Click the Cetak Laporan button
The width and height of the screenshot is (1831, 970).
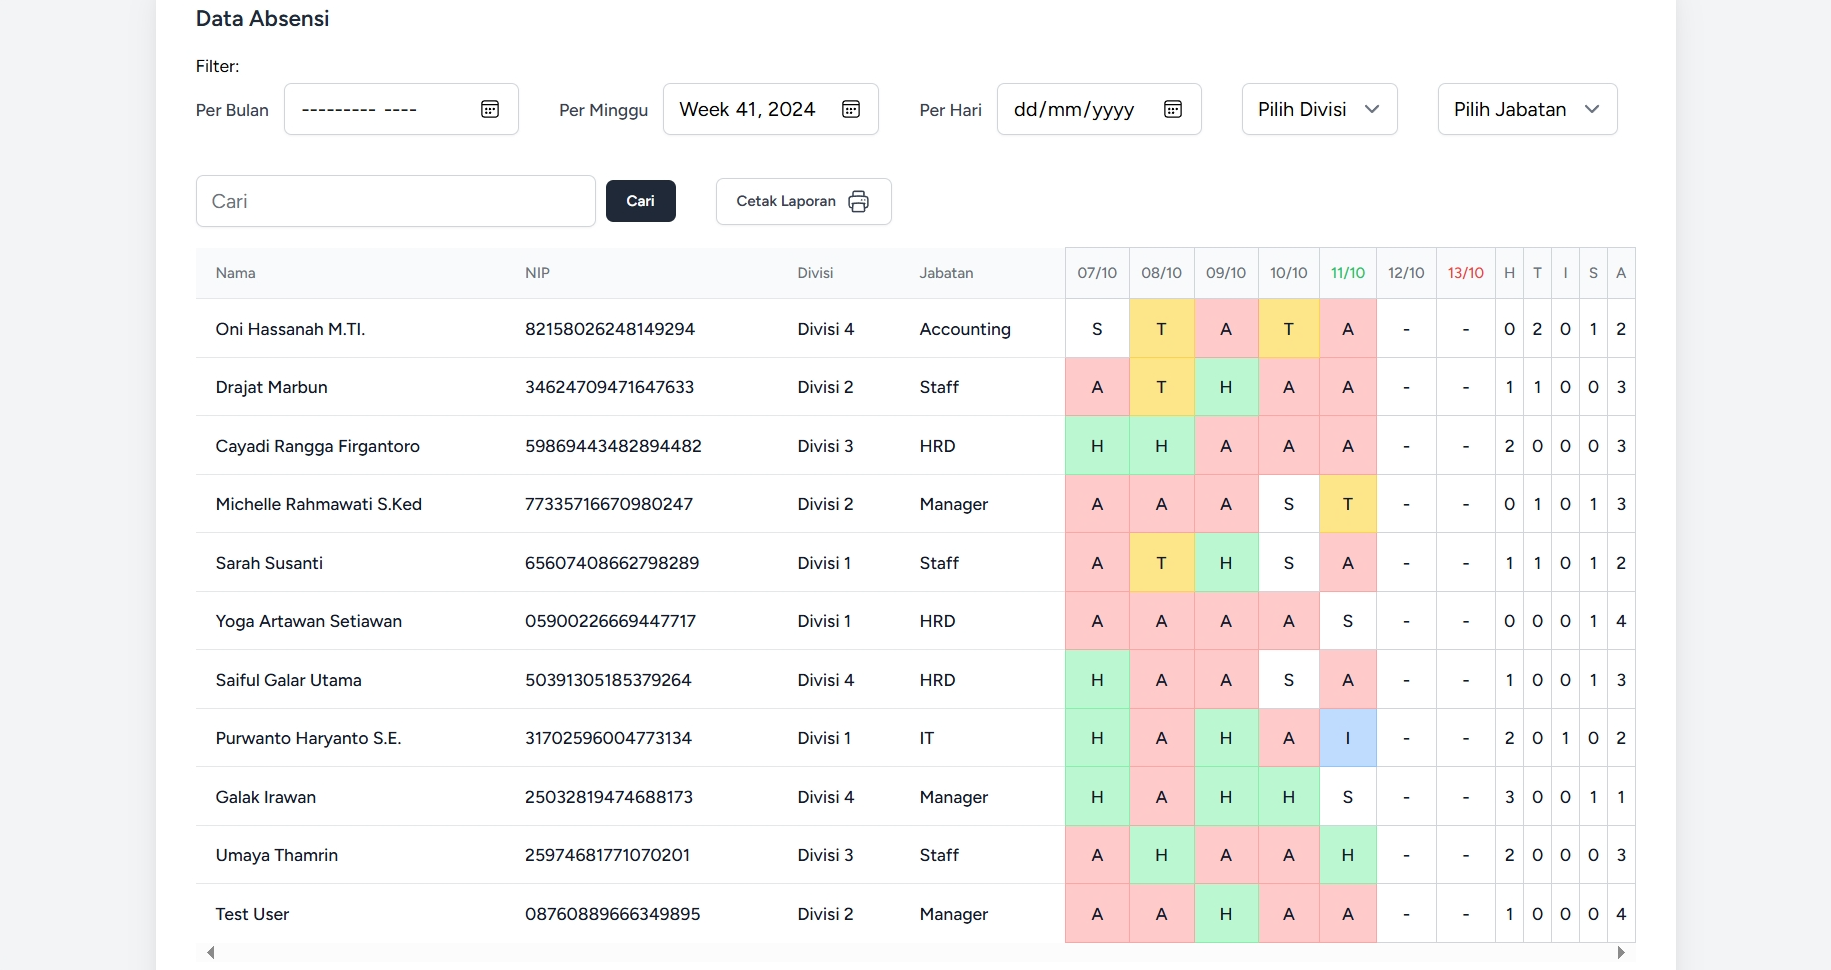(802, 201)
